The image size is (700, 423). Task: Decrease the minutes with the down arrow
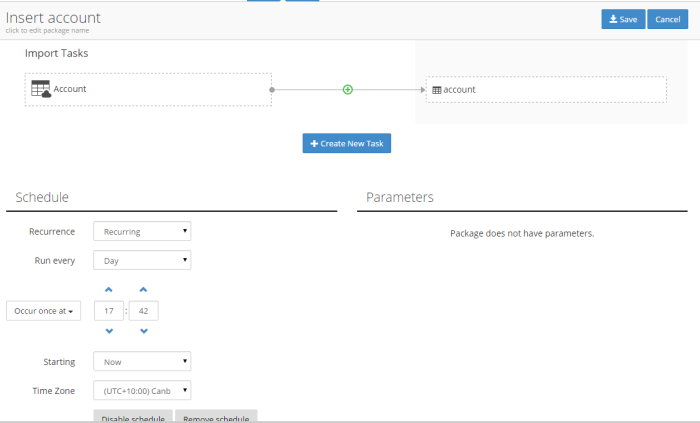coord(144,331)
